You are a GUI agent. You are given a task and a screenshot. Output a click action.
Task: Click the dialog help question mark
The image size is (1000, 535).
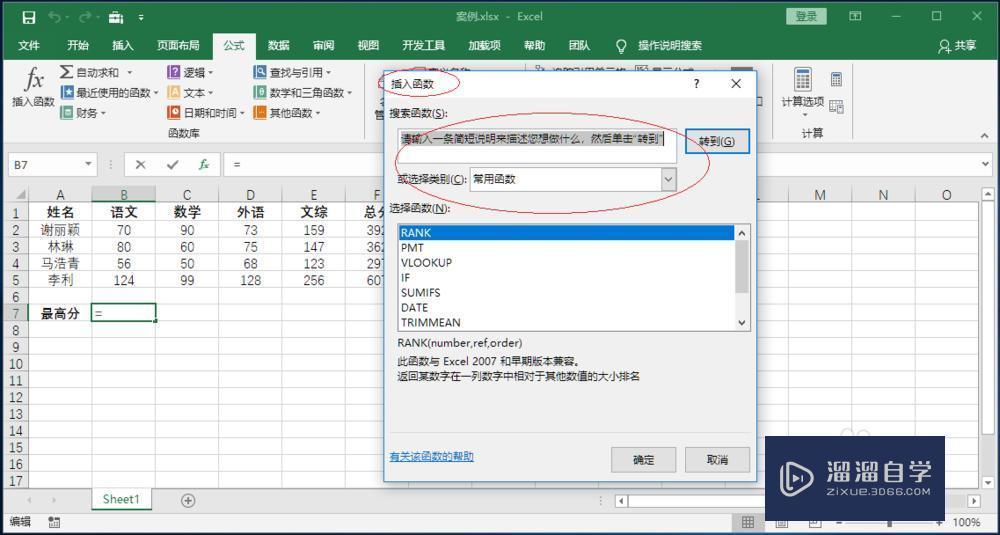pyautogui.click(x=696, y=84)
